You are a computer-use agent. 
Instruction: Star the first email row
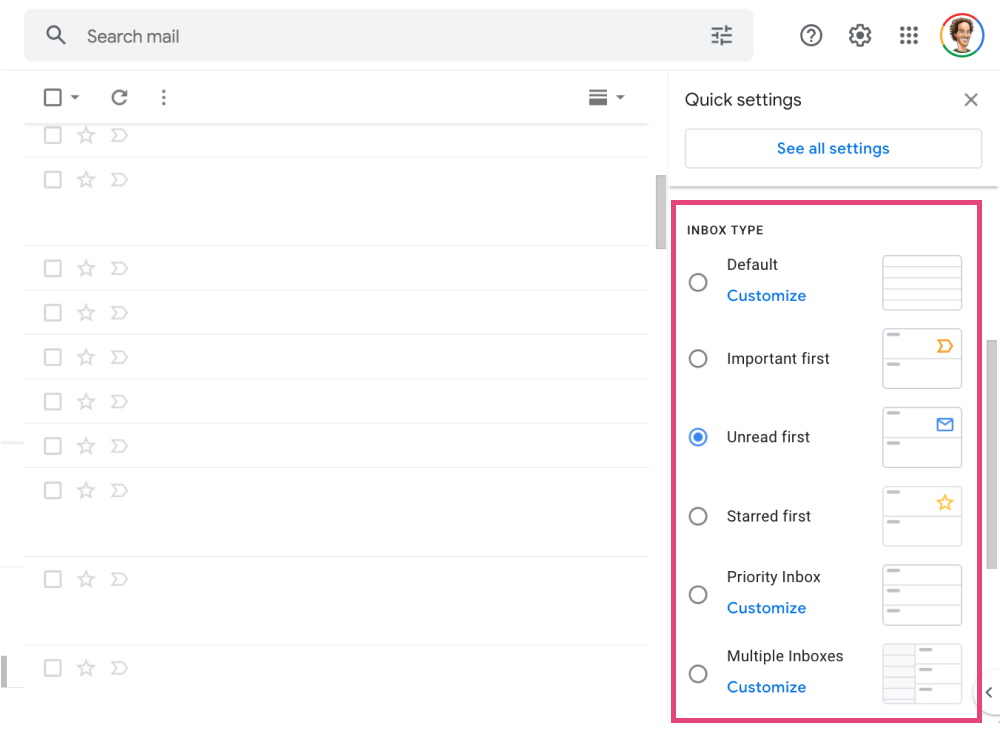tap(86, 135)
